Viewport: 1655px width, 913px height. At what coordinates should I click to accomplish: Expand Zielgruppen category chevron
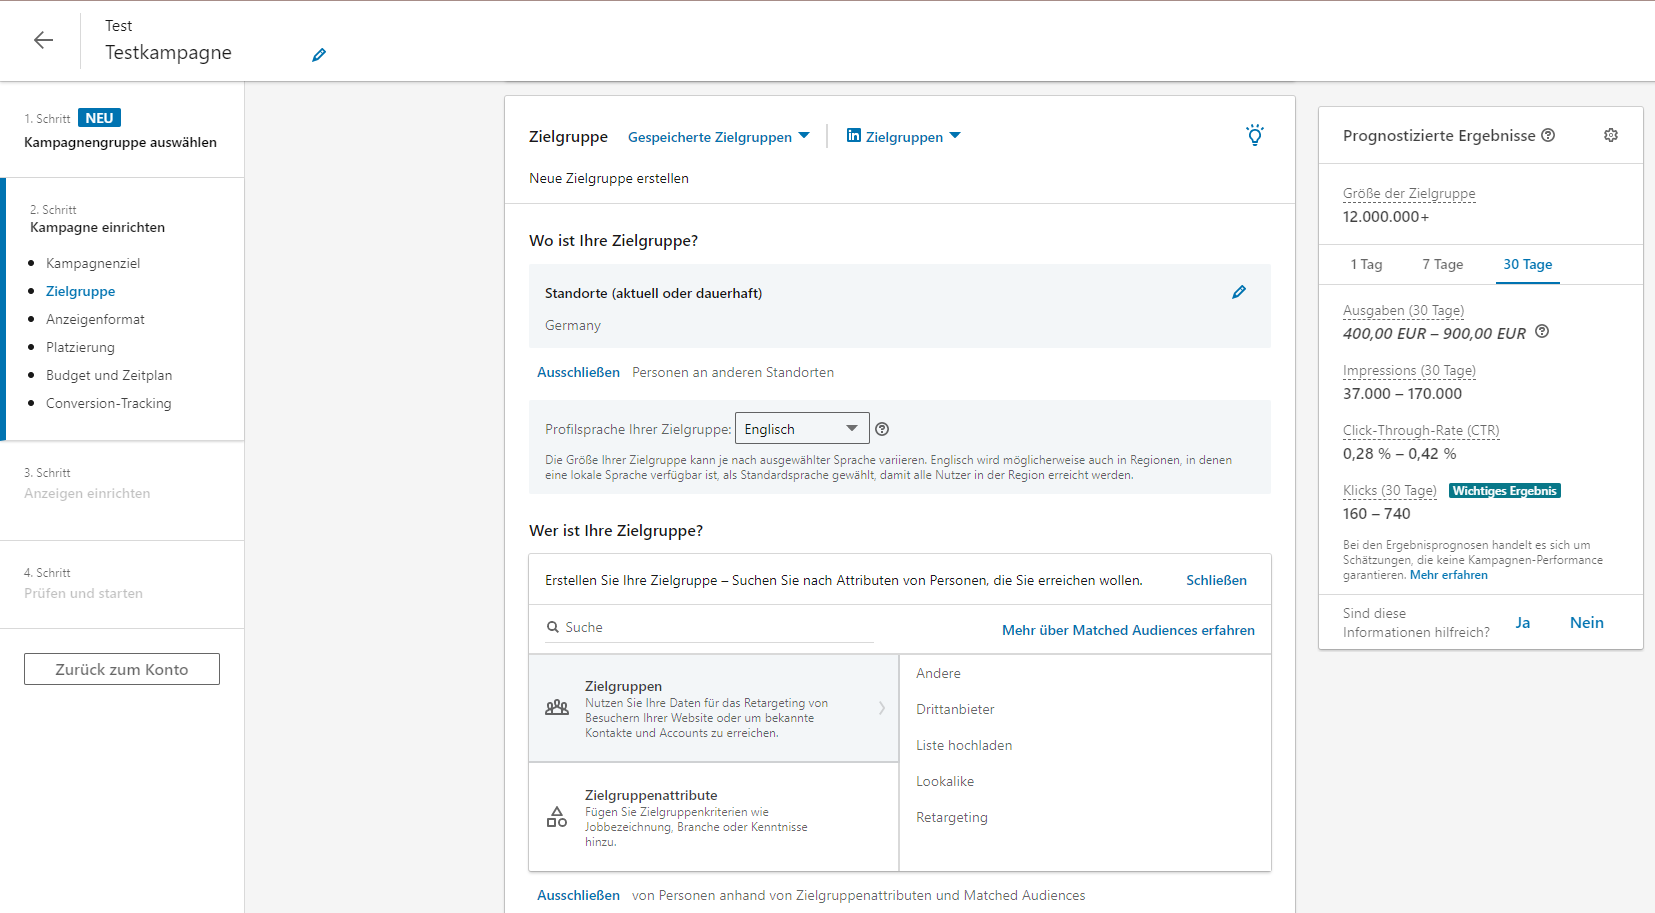coord(881,708)
